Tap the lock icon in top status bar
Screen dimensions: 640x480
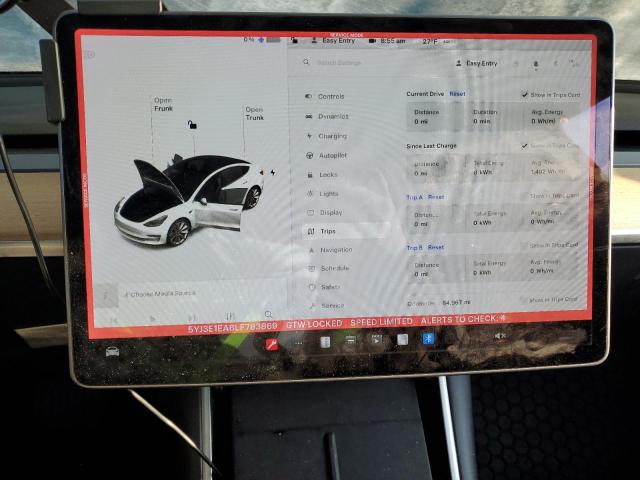point(294,40)
